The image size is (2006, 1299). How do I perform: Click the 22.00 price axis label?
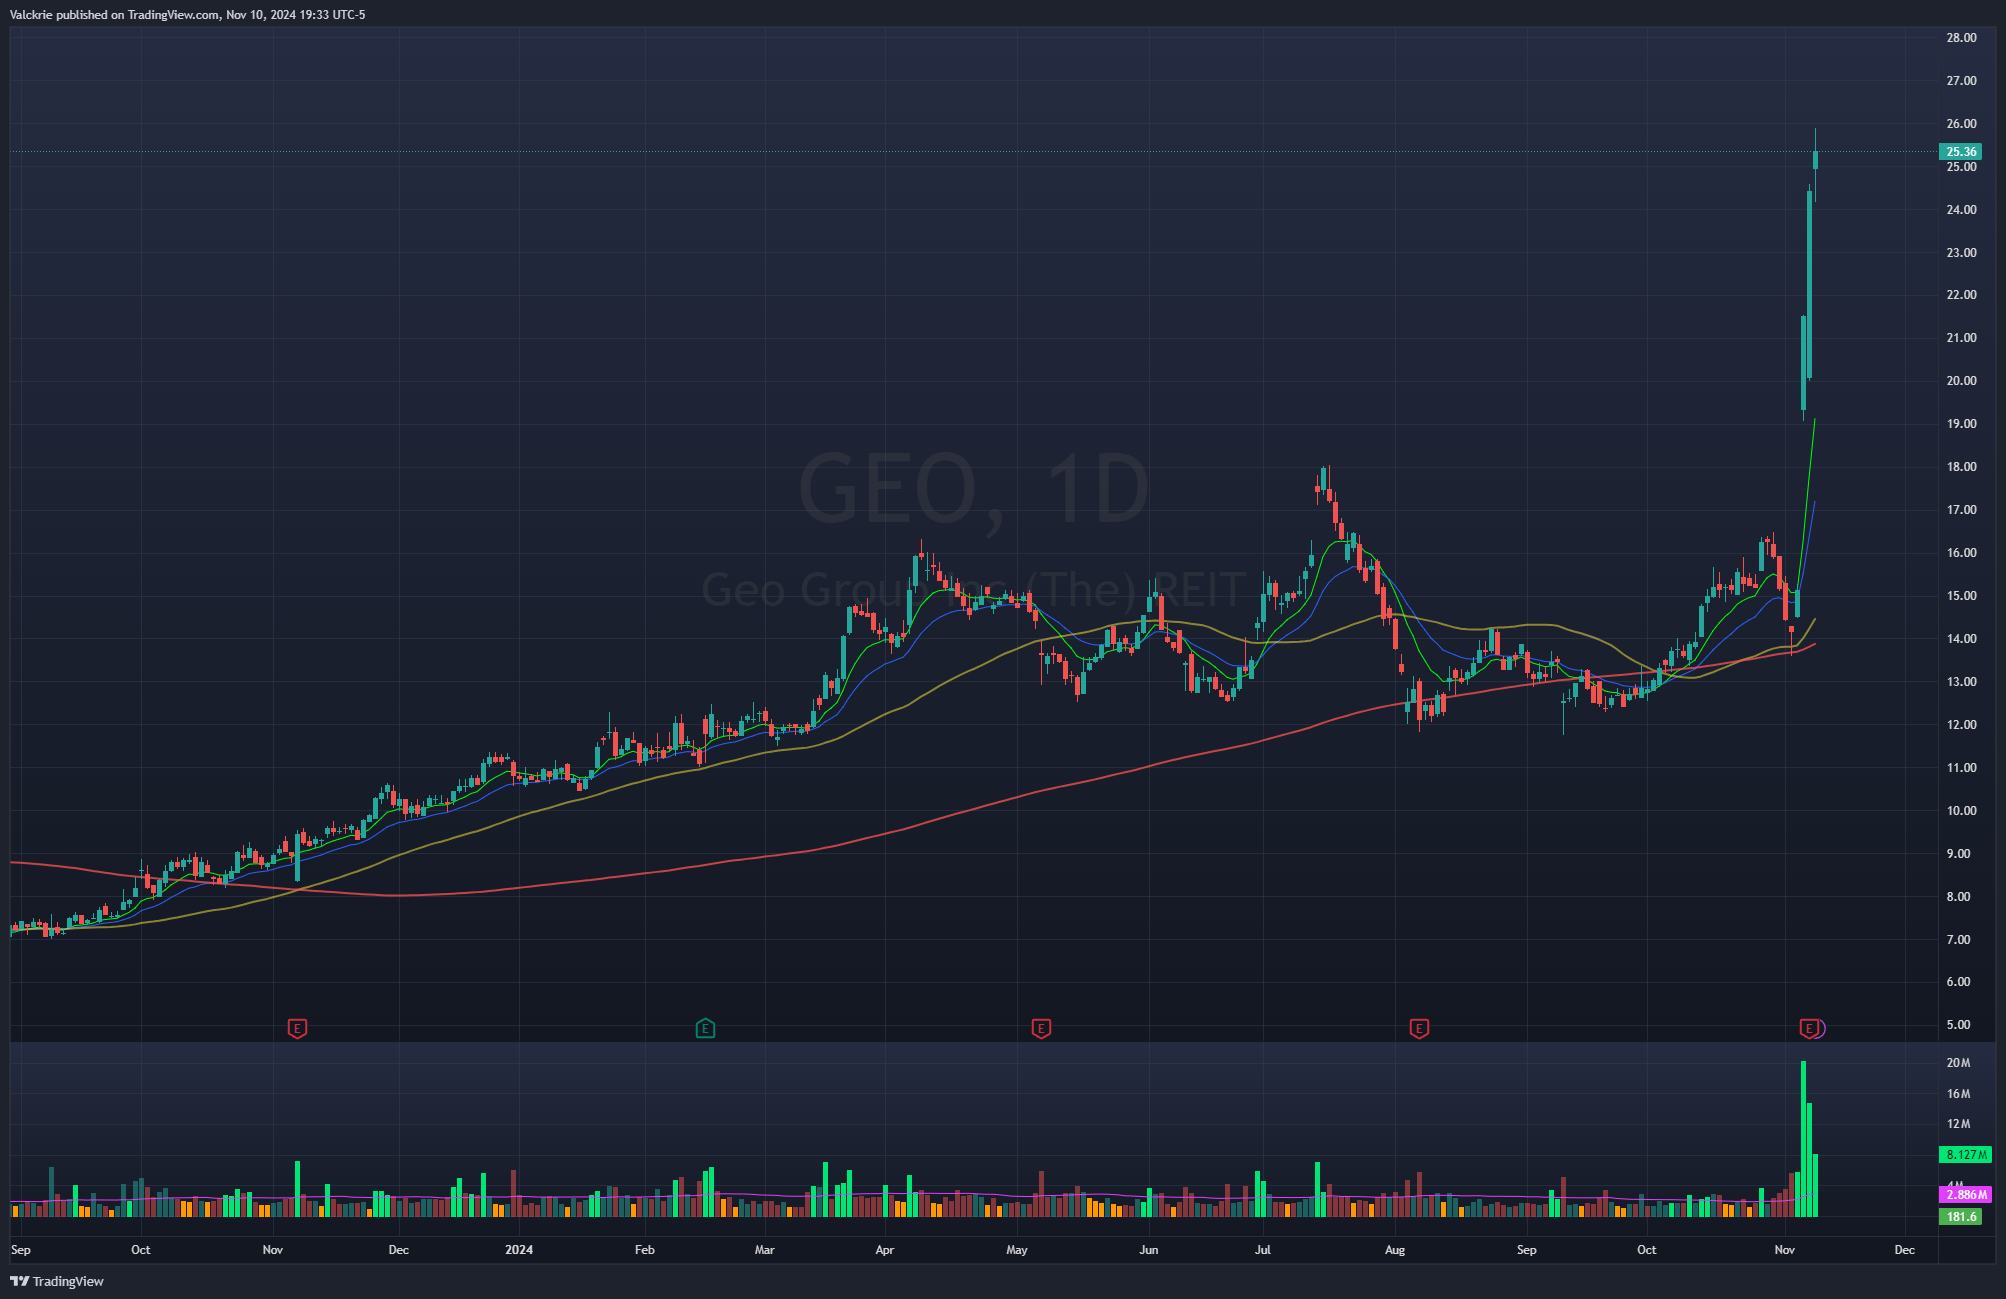tap(1961, 295)
